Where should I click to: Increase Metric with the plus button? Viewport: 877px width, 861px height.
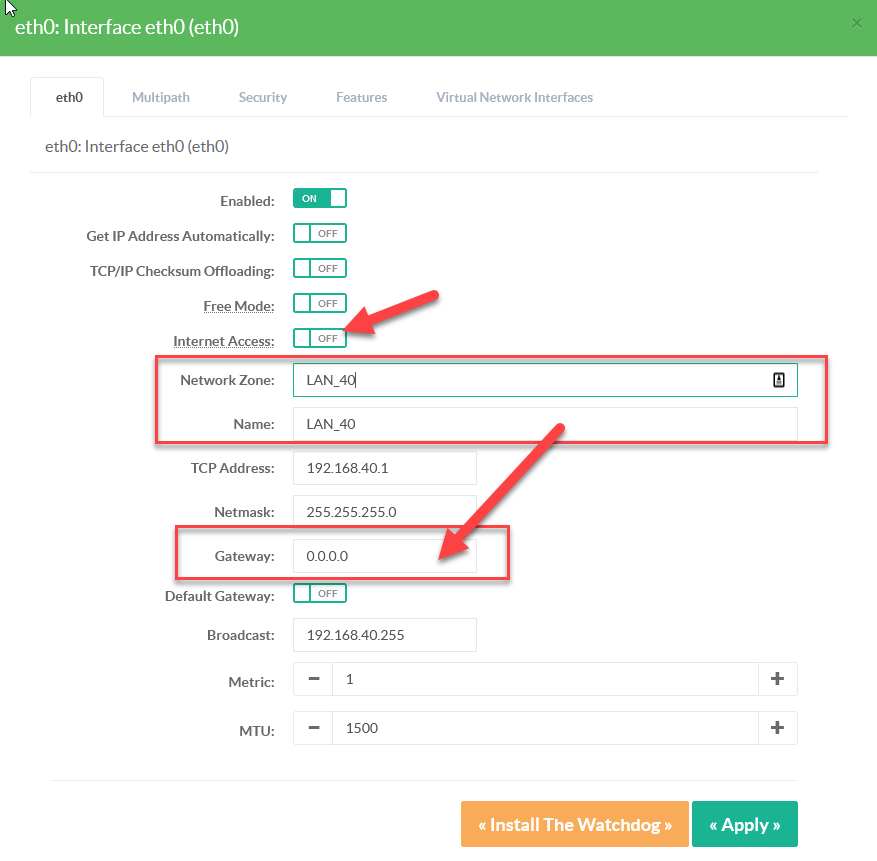click(x=777, y=679)
